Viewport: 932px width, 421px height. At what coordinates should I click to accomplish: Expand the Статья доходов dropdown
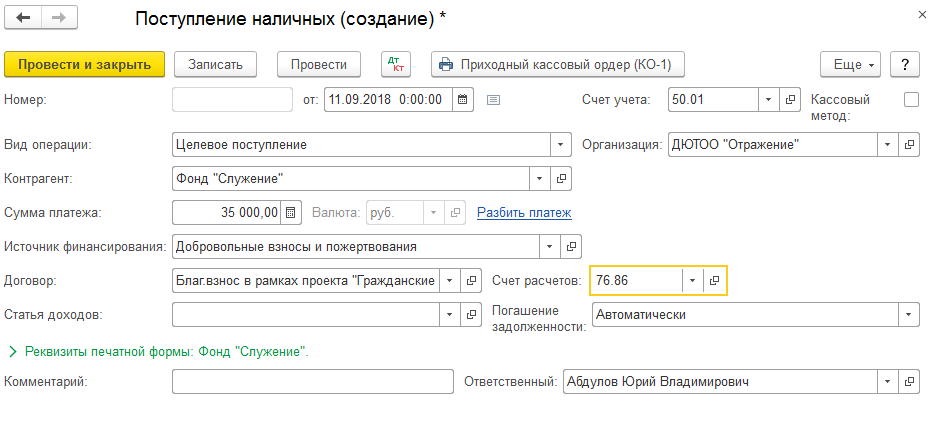click(x=450, y=315)
